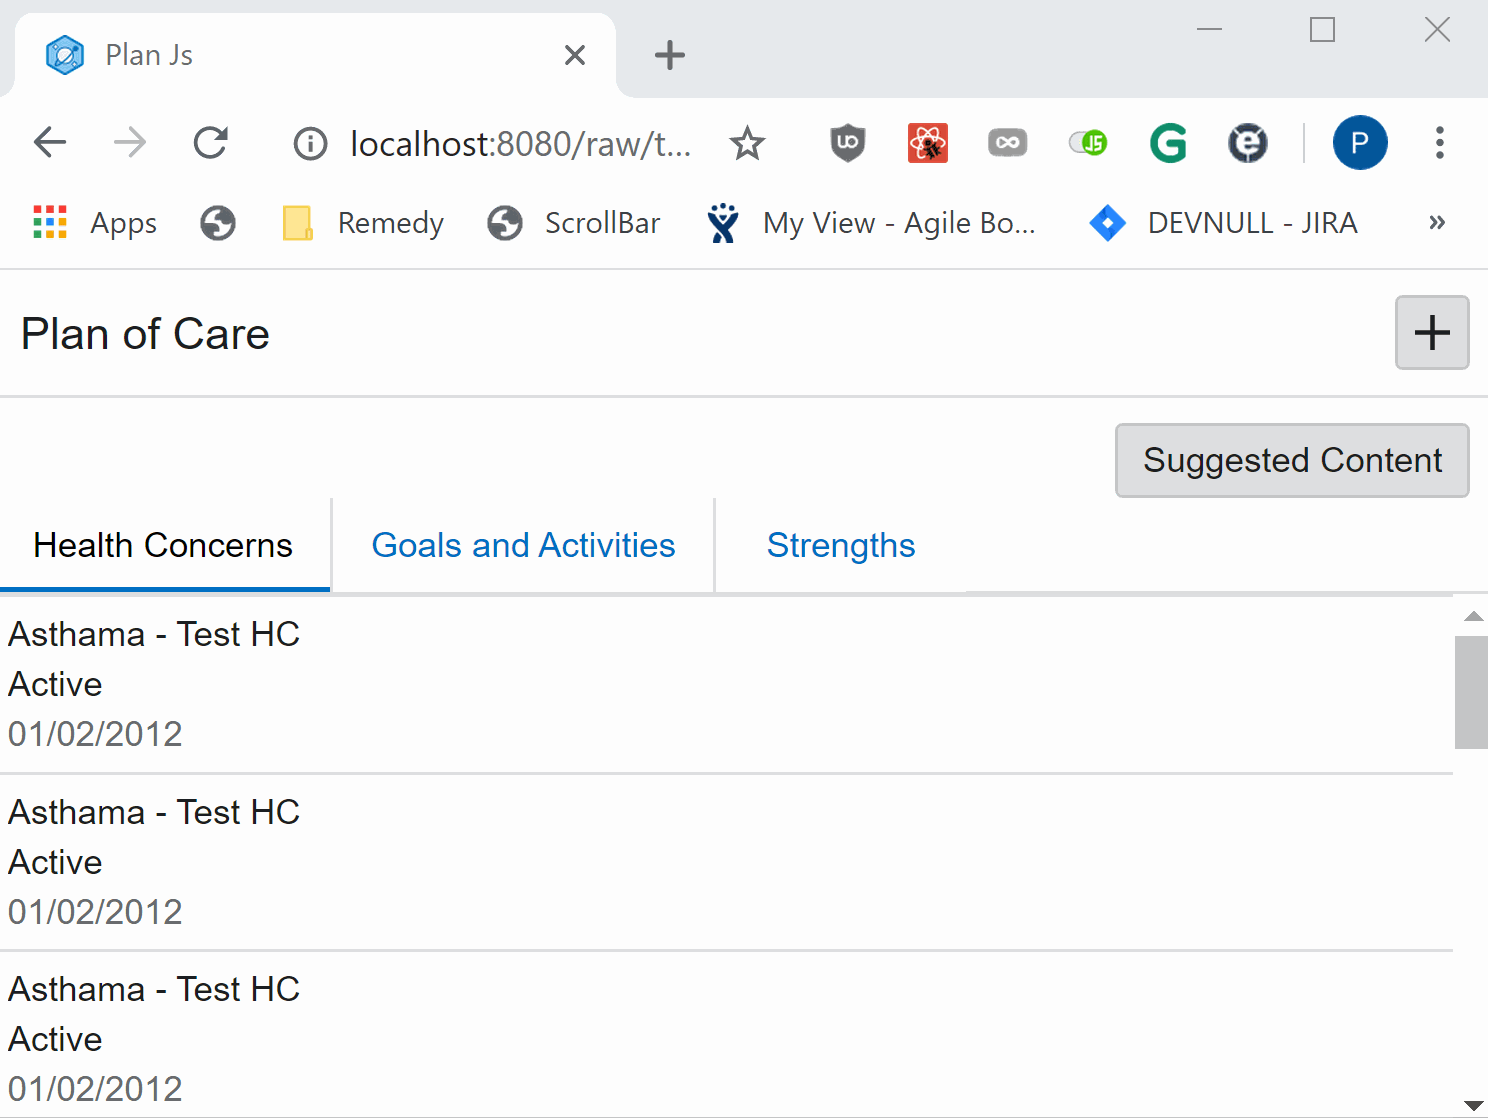
Task: Click the localhost address bar
Action: (x=519, y=144)
